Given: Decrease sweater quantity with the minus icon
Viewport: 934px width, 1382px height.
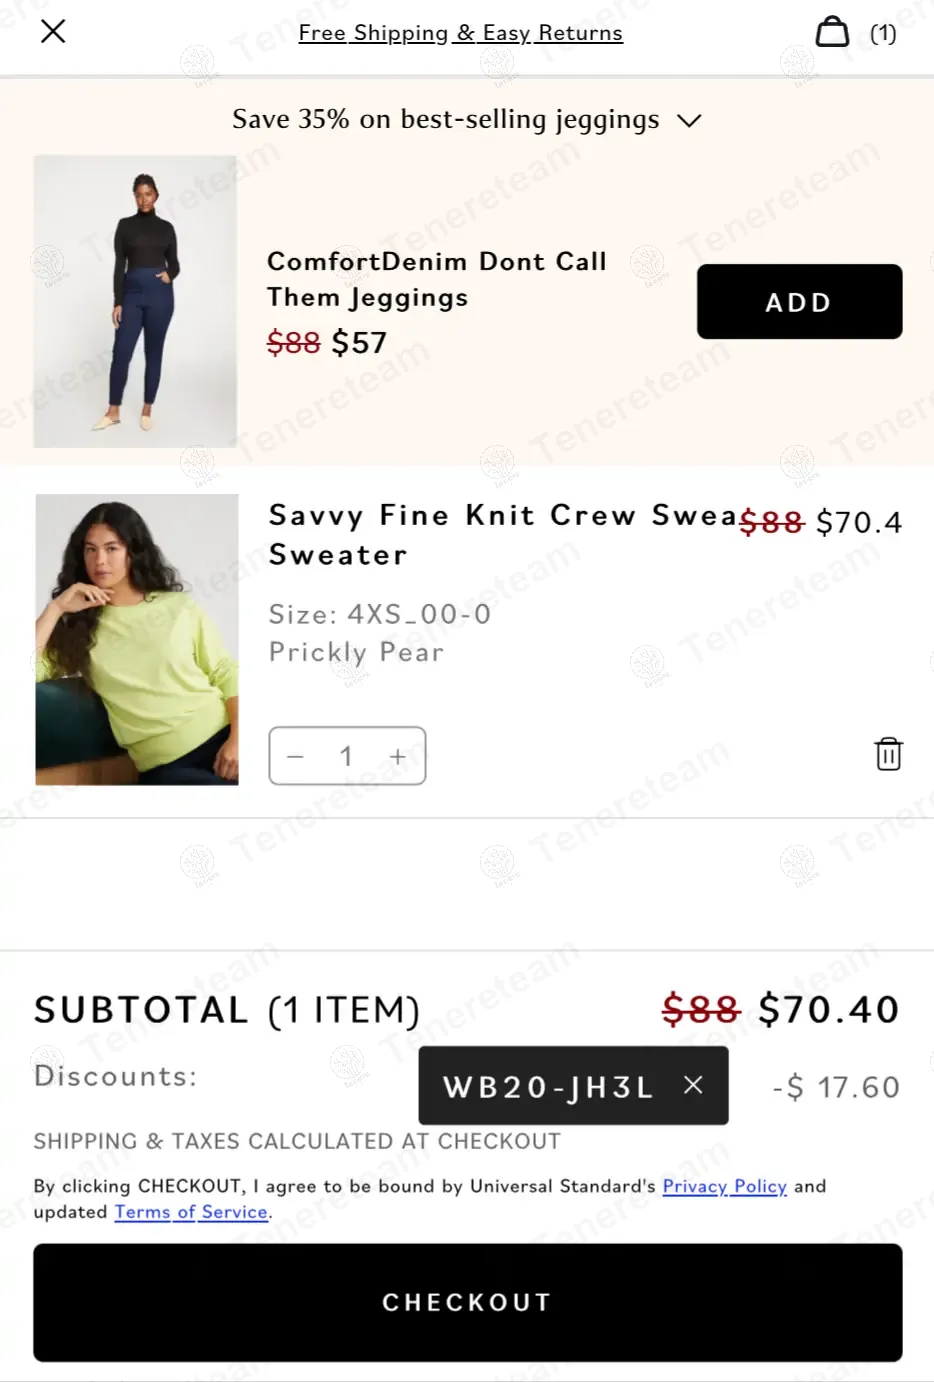Looking at the screenshot, I should pos(295,756).
